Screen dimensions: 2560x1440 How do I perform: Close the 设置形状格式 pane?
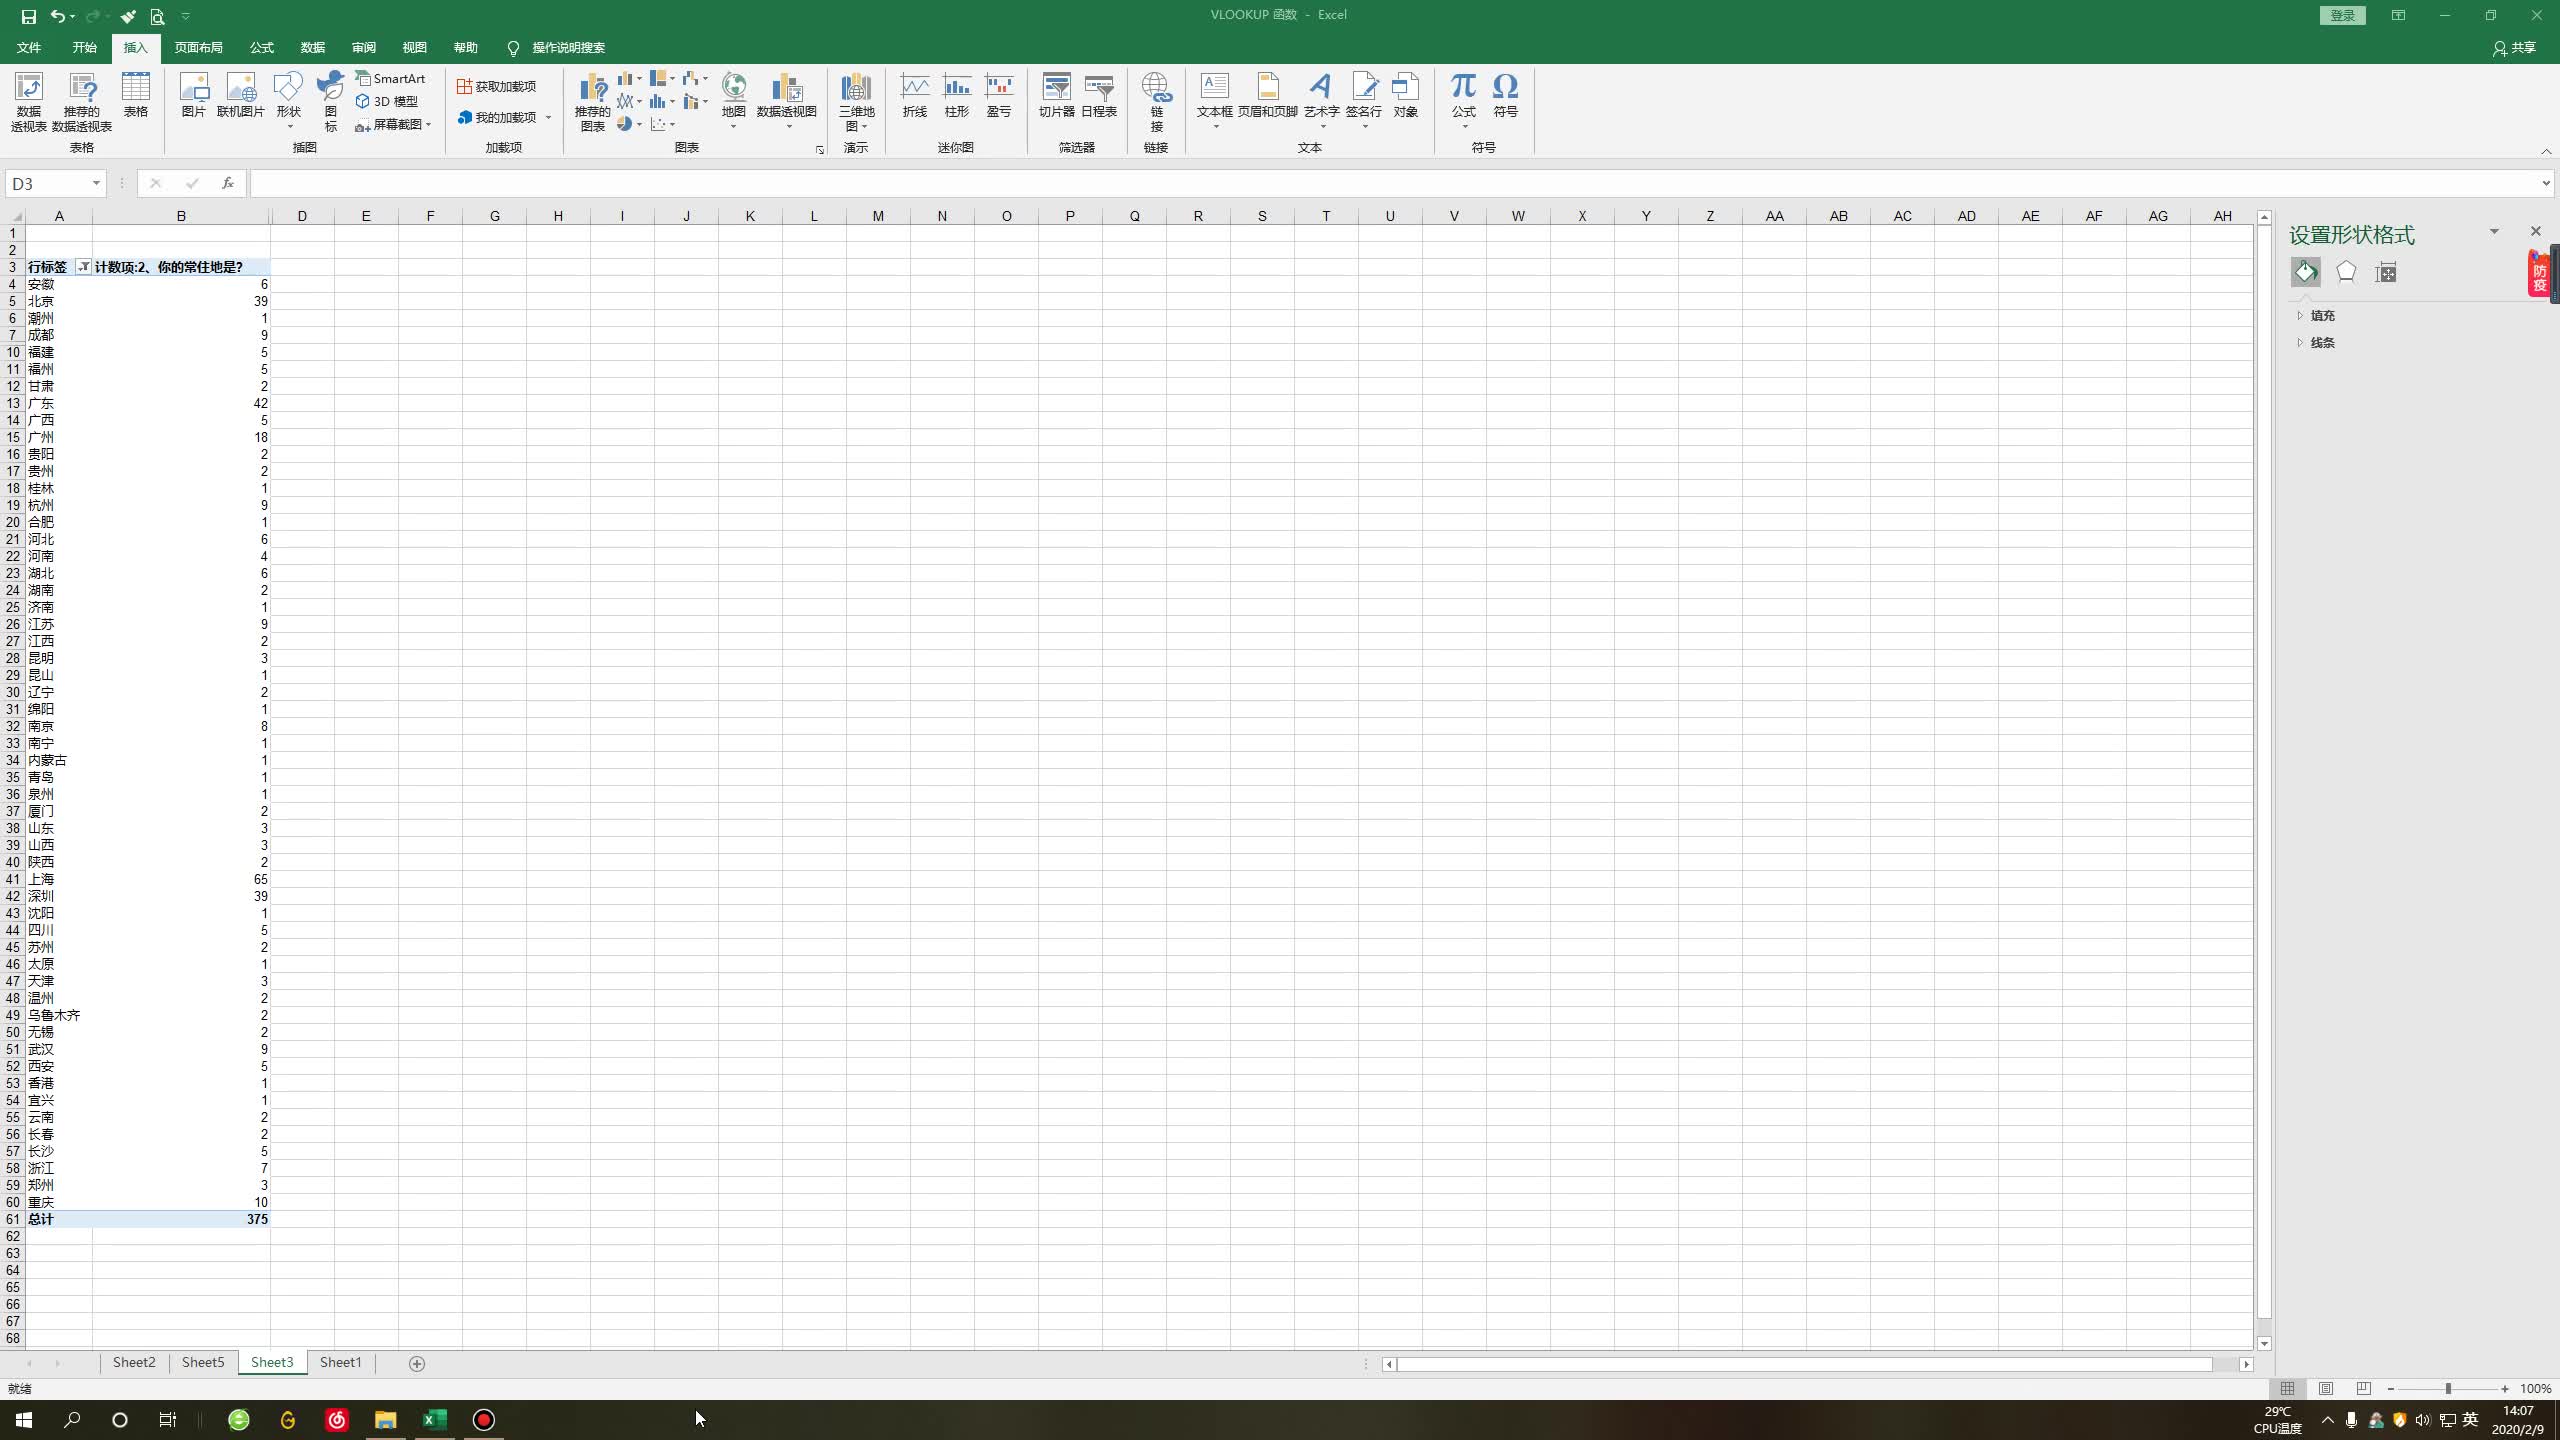[2536, 232]
